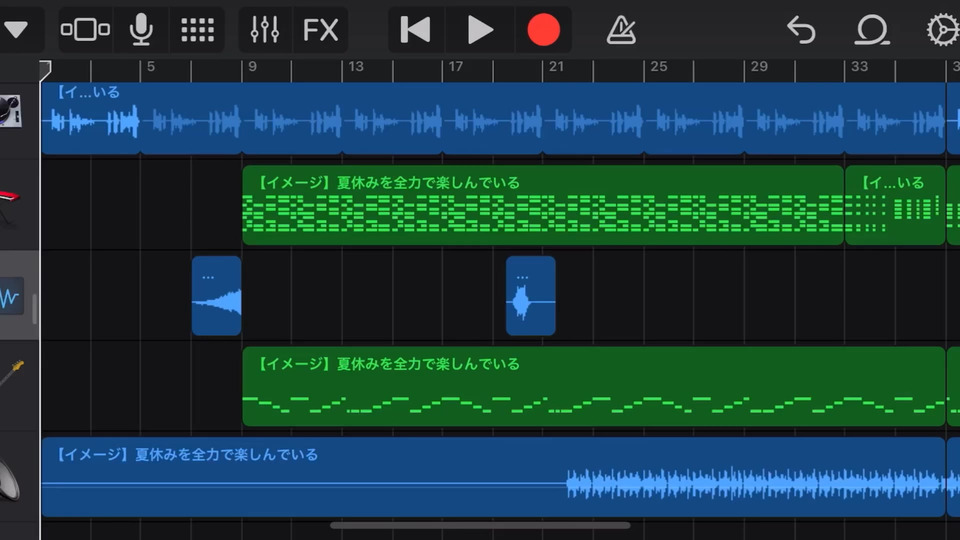
Task: Select the short green 【イ…いる region at bar 33
Action: pyautogui.click(x=895, y=205)
